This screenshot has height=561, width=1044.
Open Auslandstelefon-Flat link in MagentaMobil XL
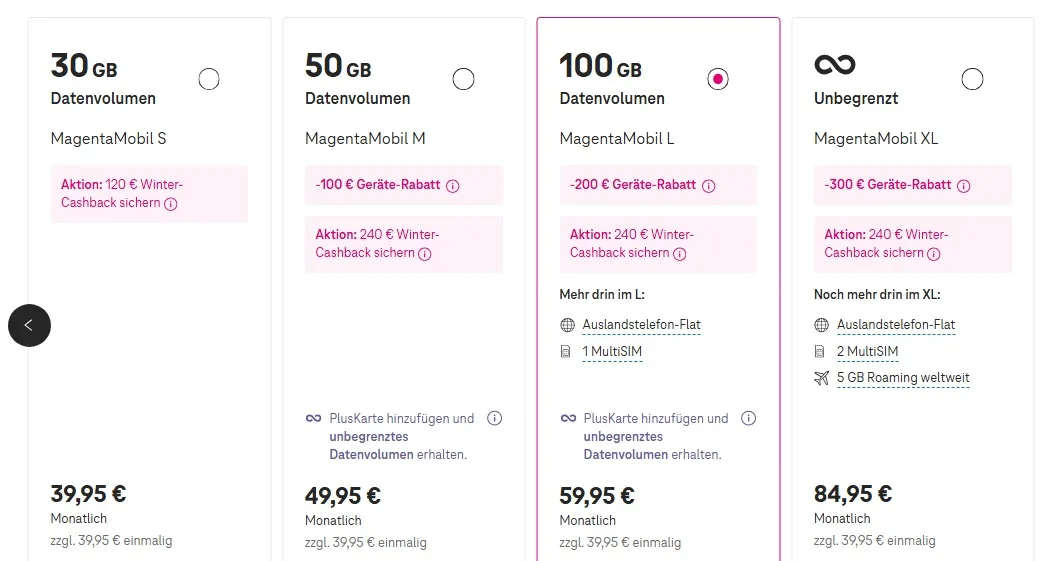(896, 325)
